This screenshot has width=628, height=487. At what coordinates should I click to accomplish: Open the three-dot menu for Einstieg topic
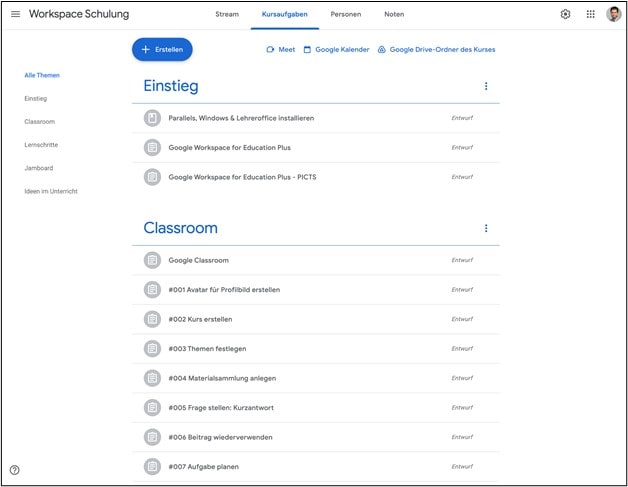click(x=486, y=86)
